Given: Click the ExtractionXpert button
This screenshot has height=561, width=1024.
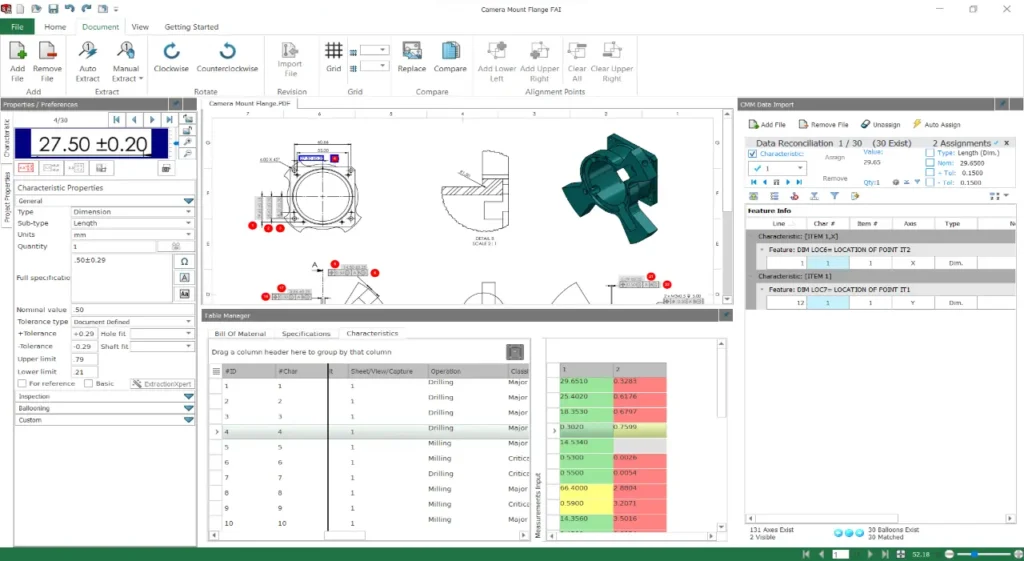Looking at the screenshot, I should 162,383.
